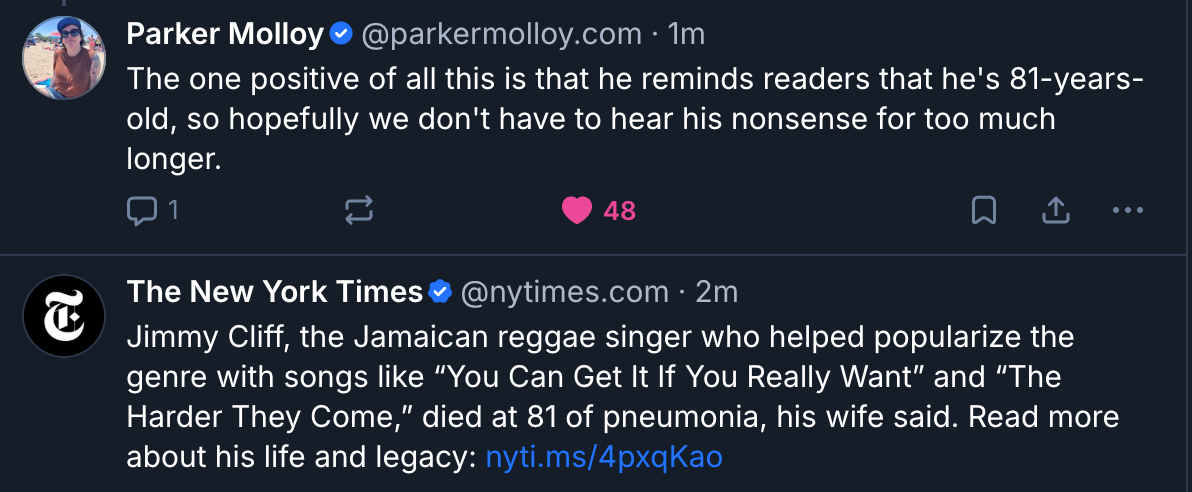Click The New York Times display name
Screen dimensions: 1192x492
275,292
